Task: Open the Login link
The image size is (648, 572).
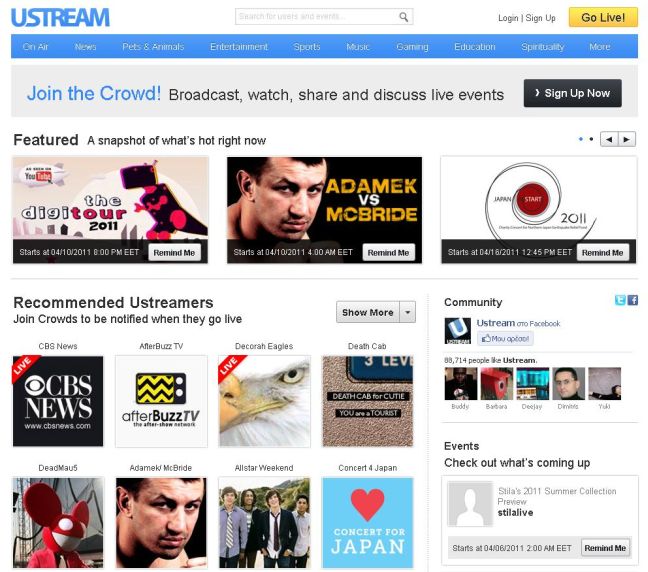Action: [x=508, y=18]
